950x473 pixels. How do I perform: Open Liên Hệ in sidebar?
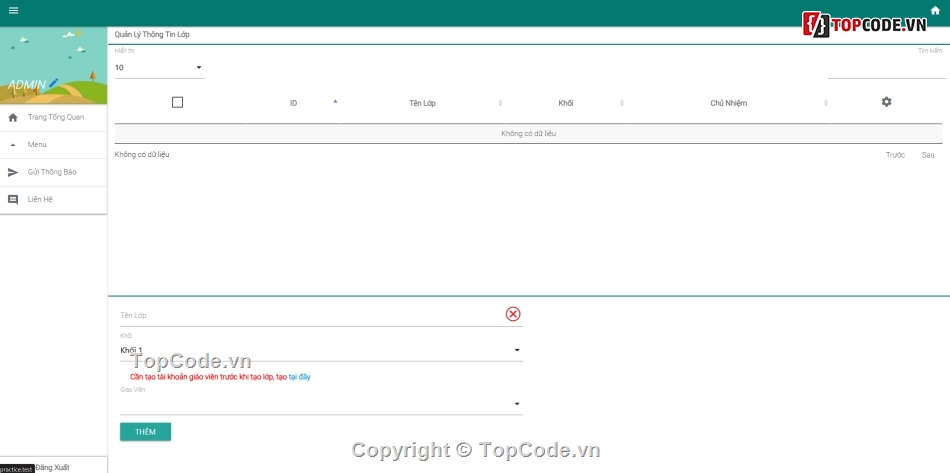53,199
